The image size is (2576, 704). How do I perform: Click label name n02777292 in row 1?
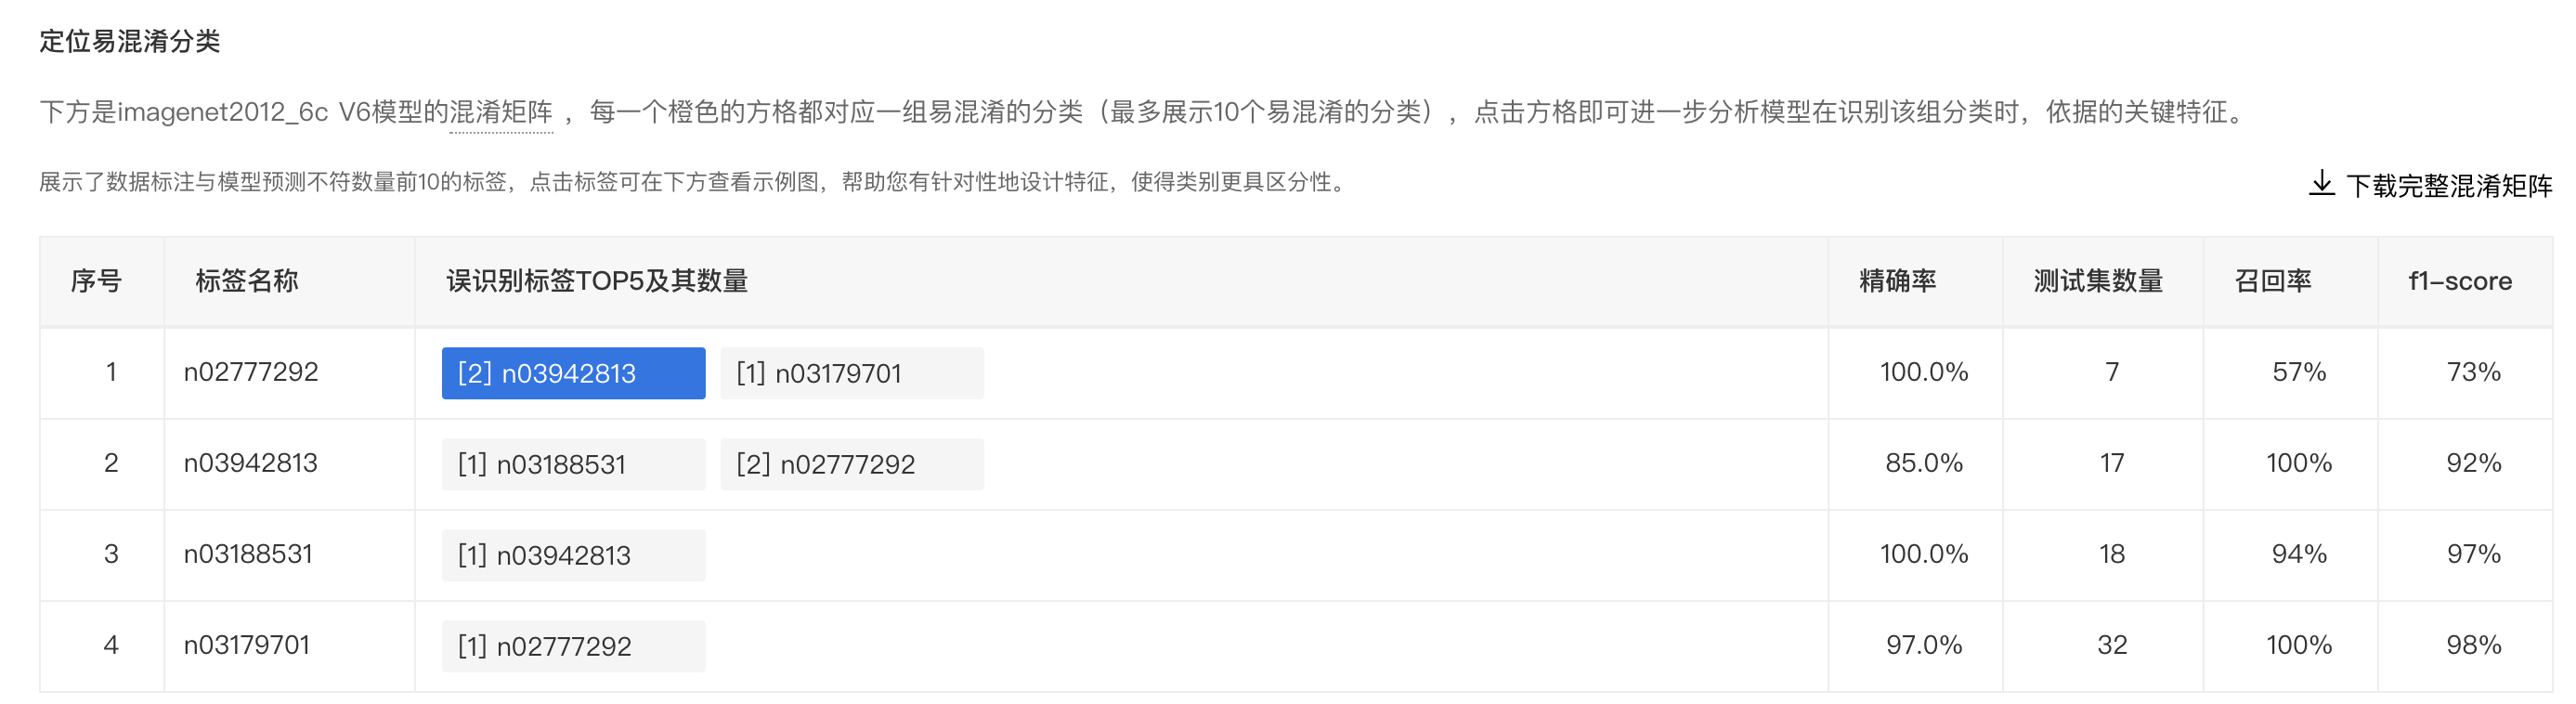[250, 372]
